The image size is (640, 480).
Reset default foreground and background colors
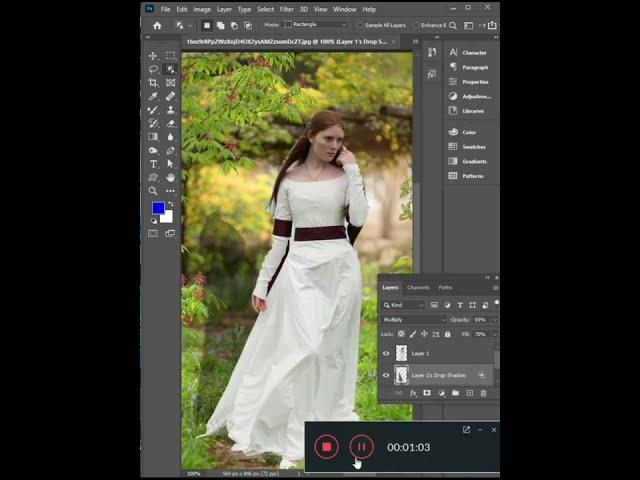(154, 221)
